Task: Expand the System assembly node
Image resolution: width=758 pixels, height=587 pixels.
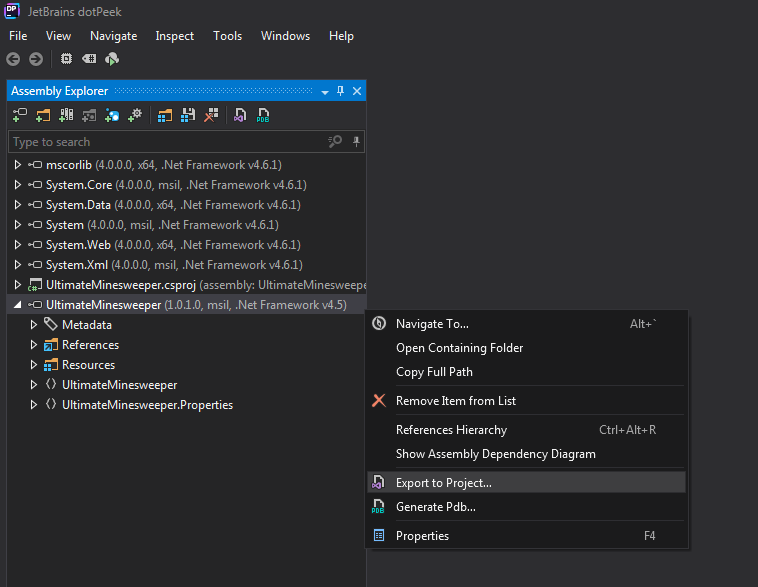Action: (x=17, y=225)
